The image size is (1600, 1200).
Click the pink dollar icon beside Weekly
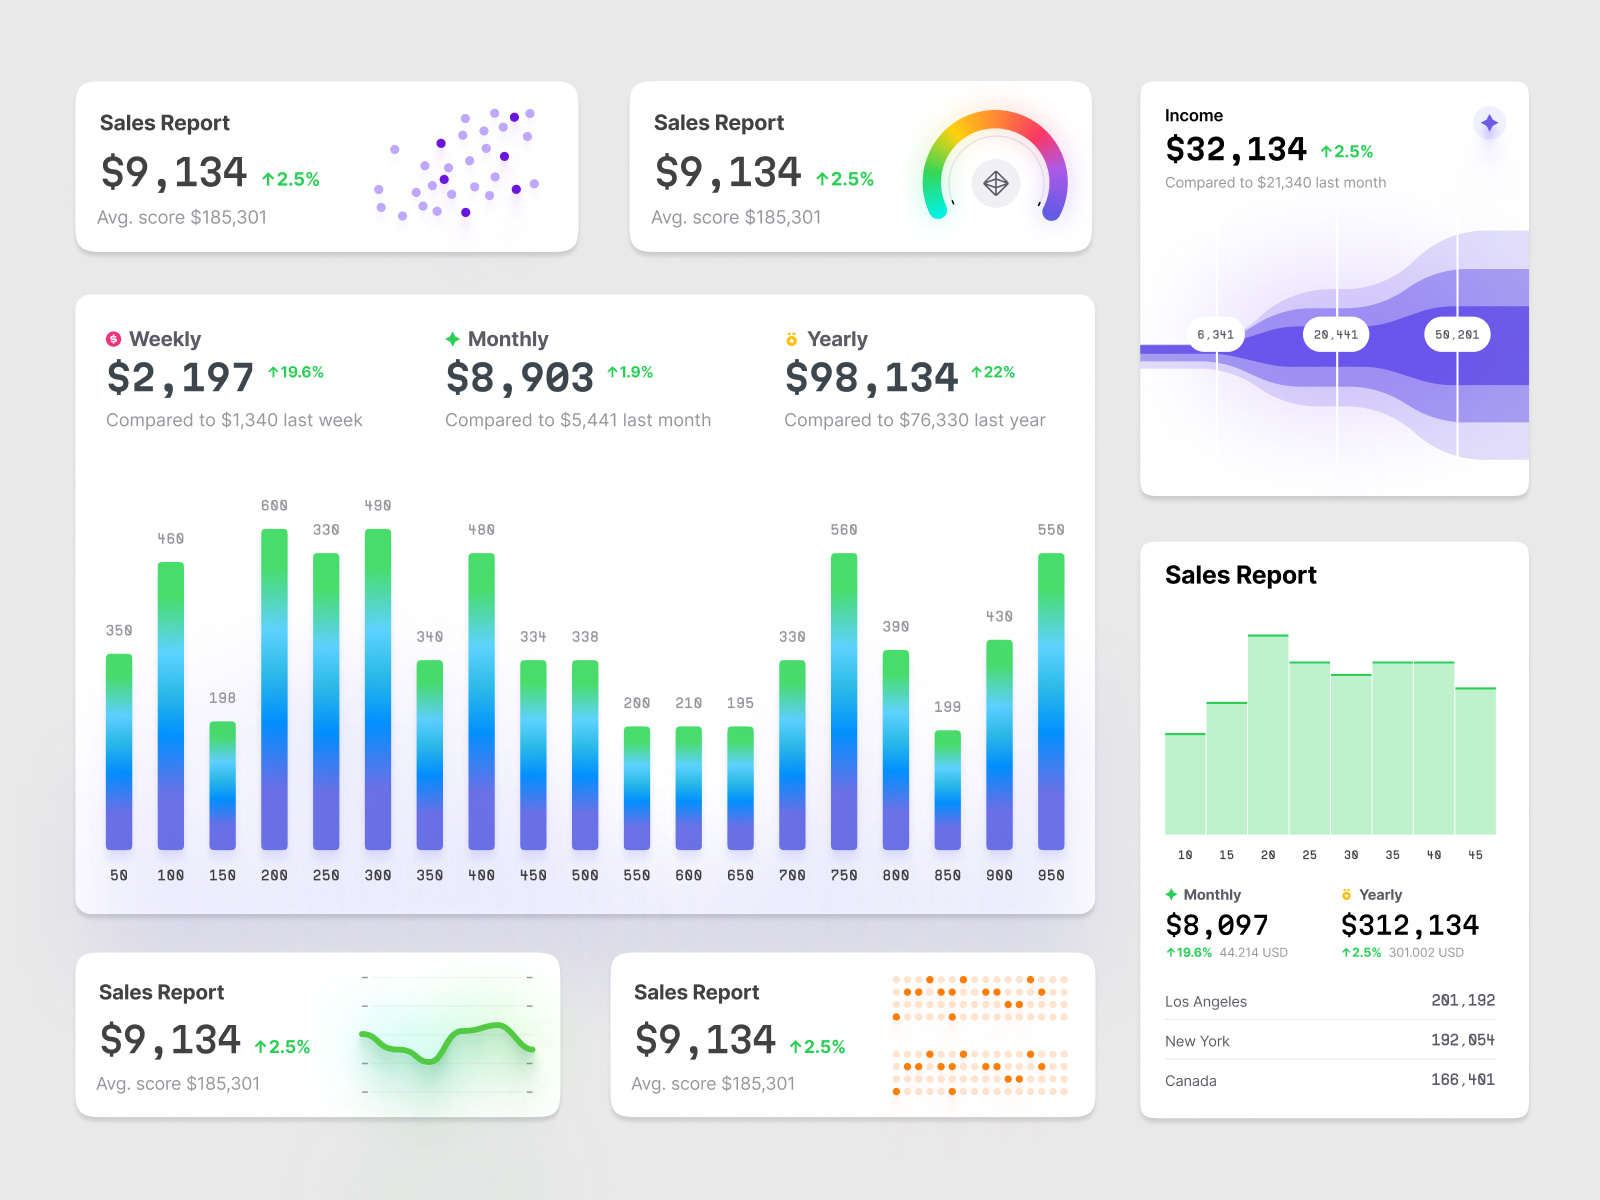coord(112,338)
